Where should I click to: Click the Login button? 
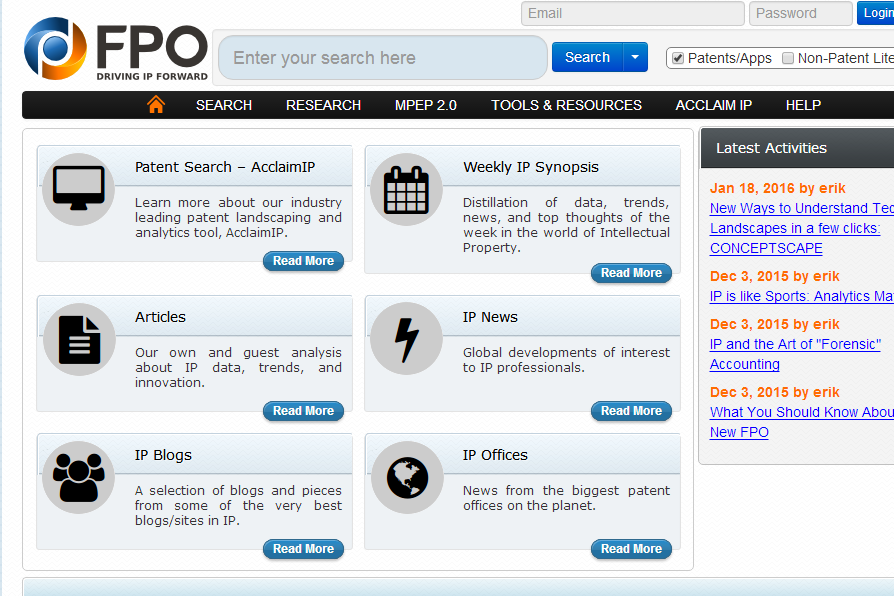[x=876, y=13]
